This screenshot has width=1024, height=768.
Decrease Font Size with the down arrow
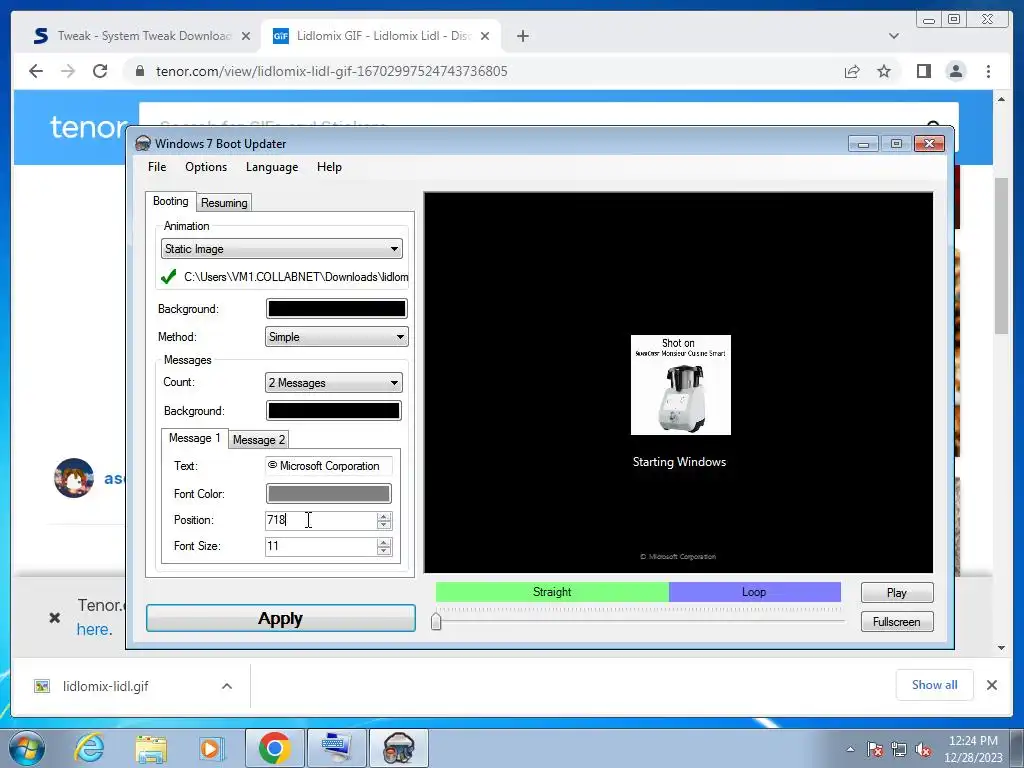point(384,551)
